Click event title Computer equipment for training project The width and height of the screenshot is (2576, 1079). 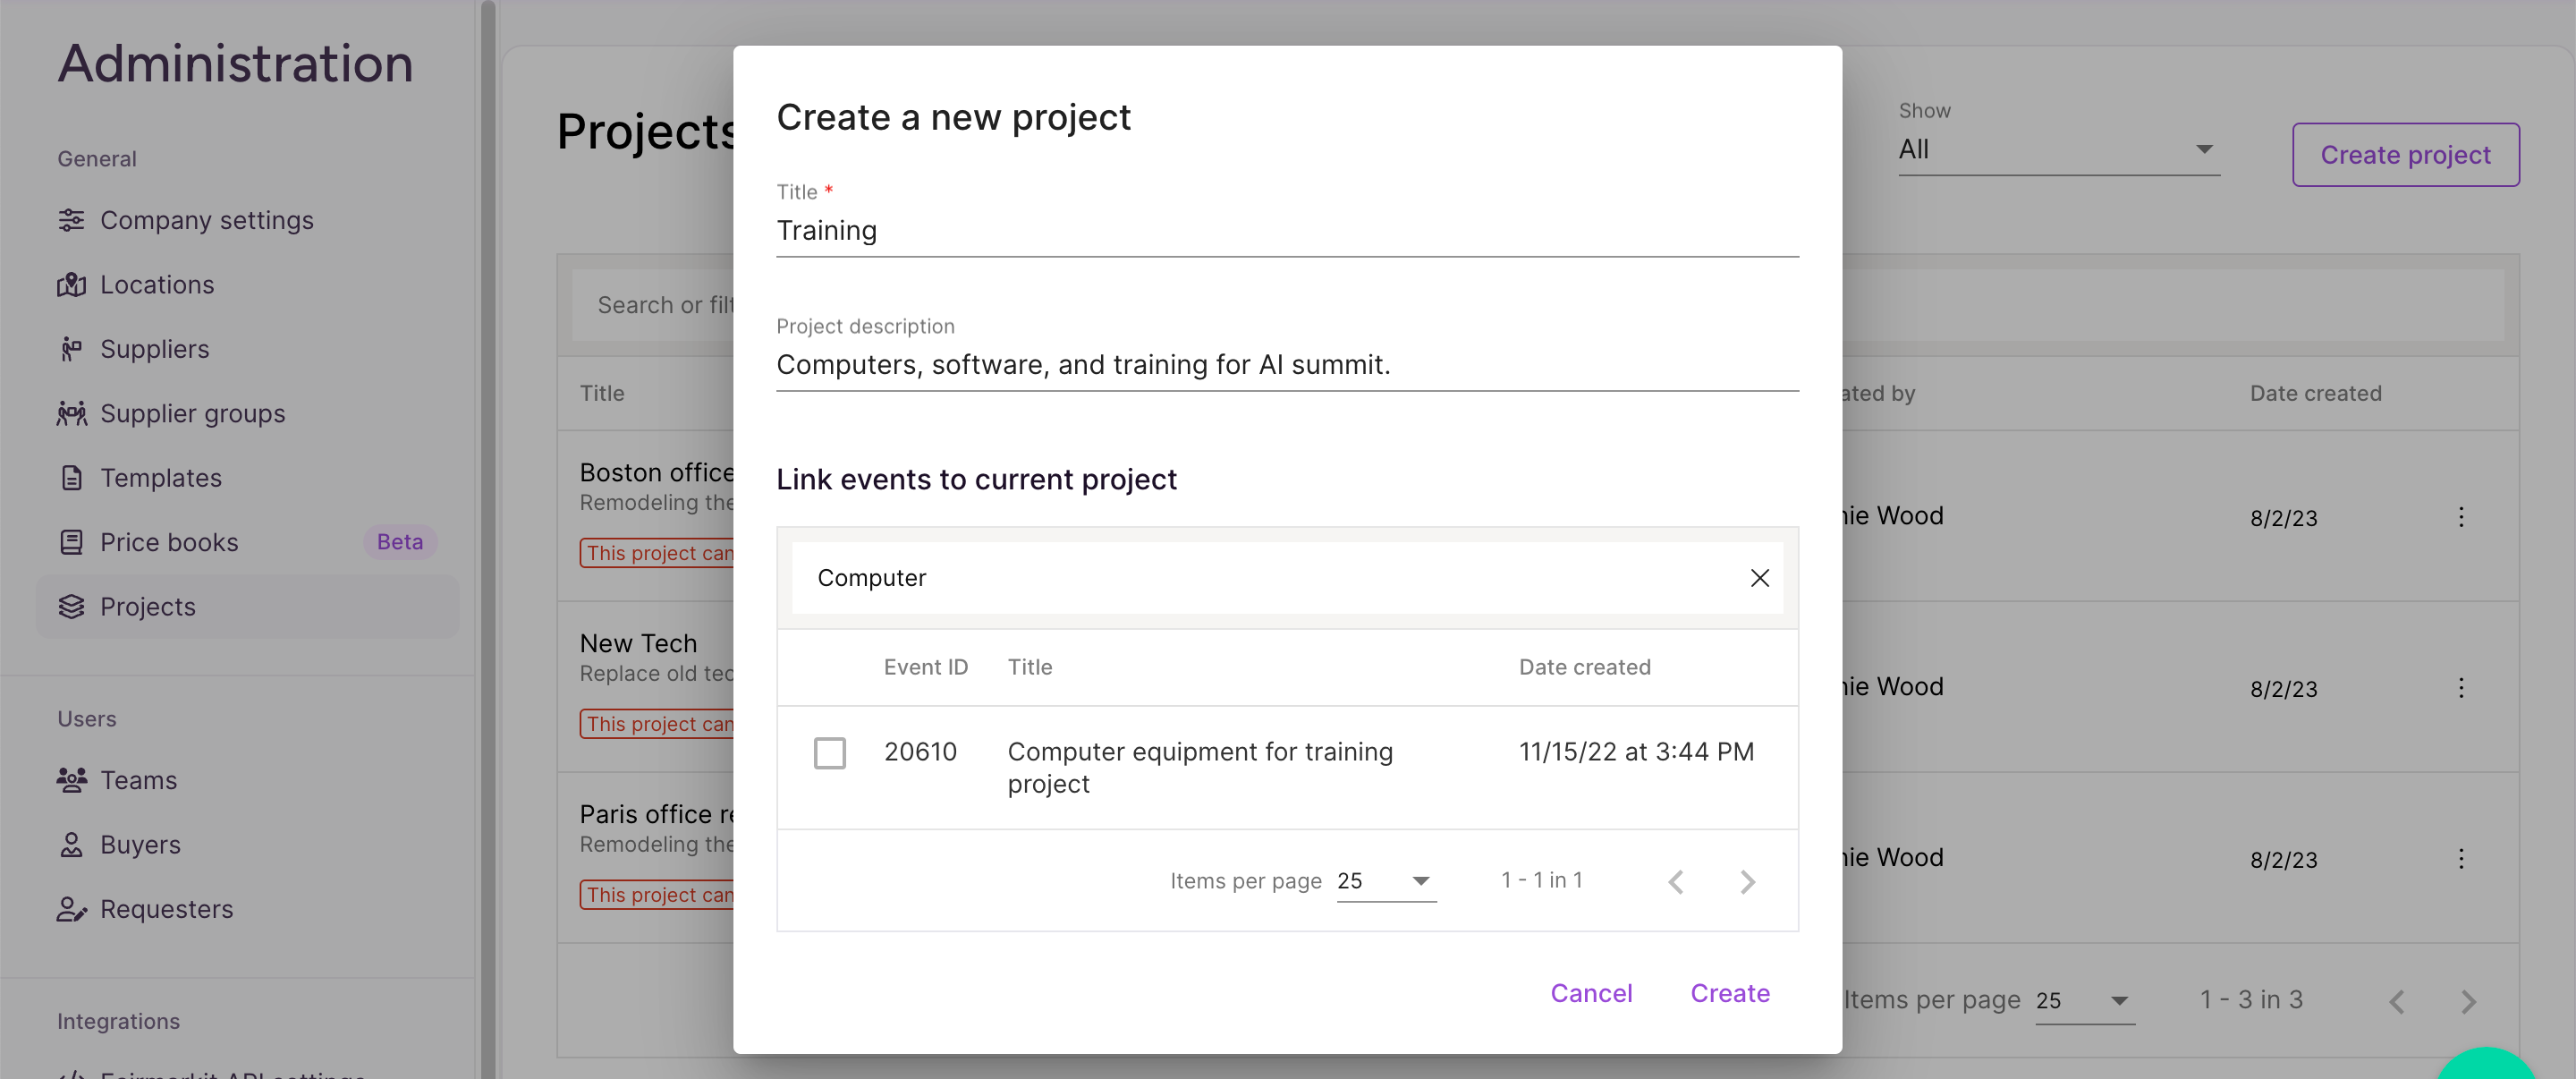(1200, 768)
